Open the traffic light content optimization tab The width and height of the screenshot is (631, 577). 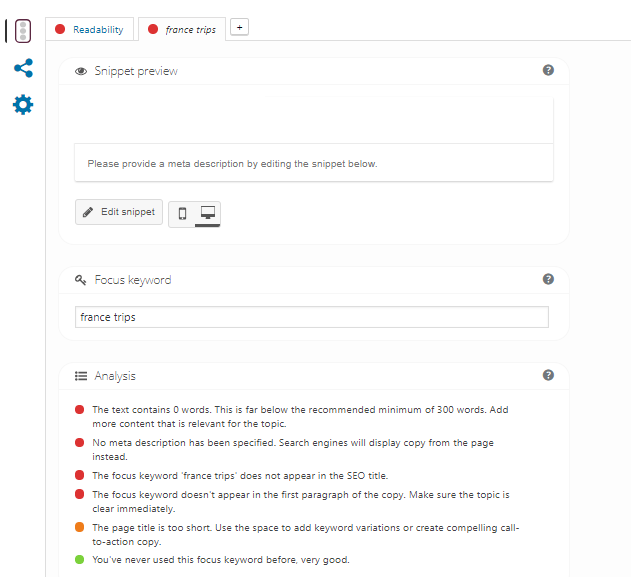[23, 30]
